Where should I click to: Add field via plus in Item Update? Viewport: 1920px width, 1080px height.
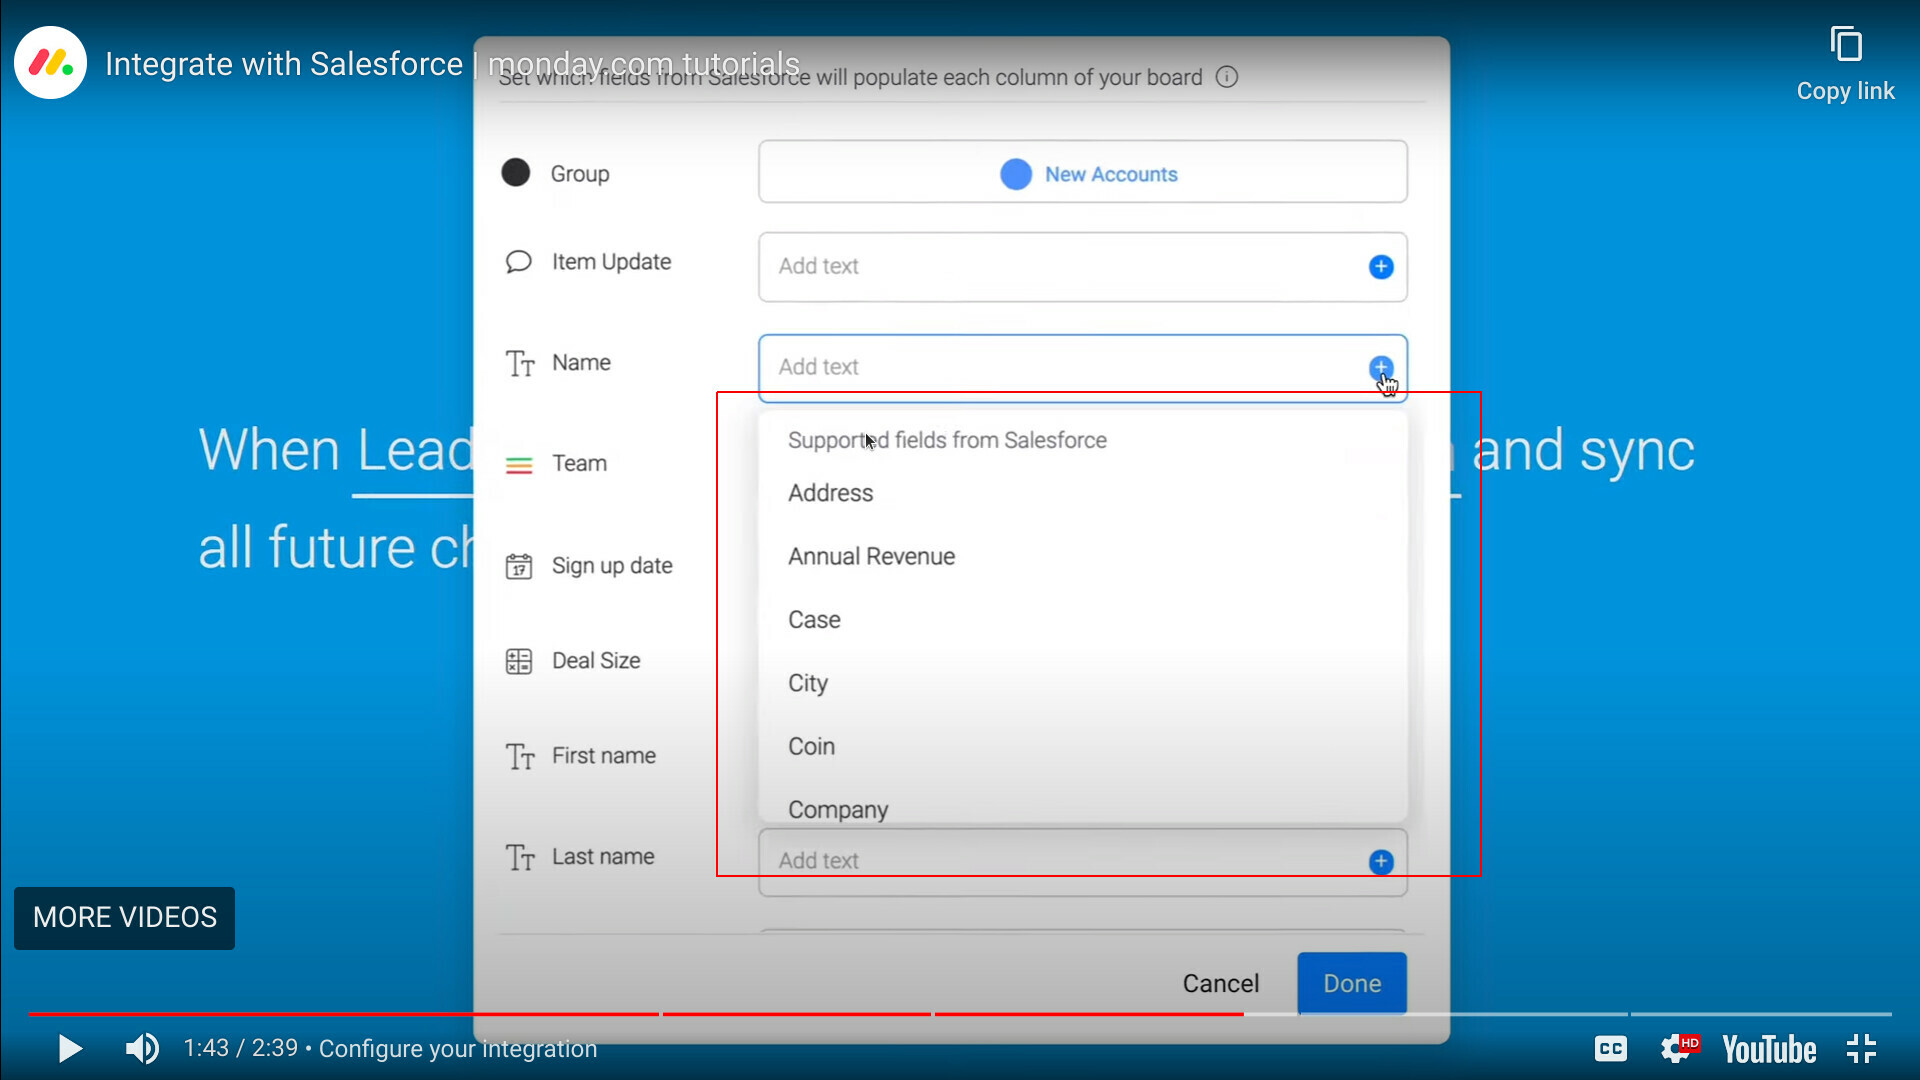[x=1381, y=267]
